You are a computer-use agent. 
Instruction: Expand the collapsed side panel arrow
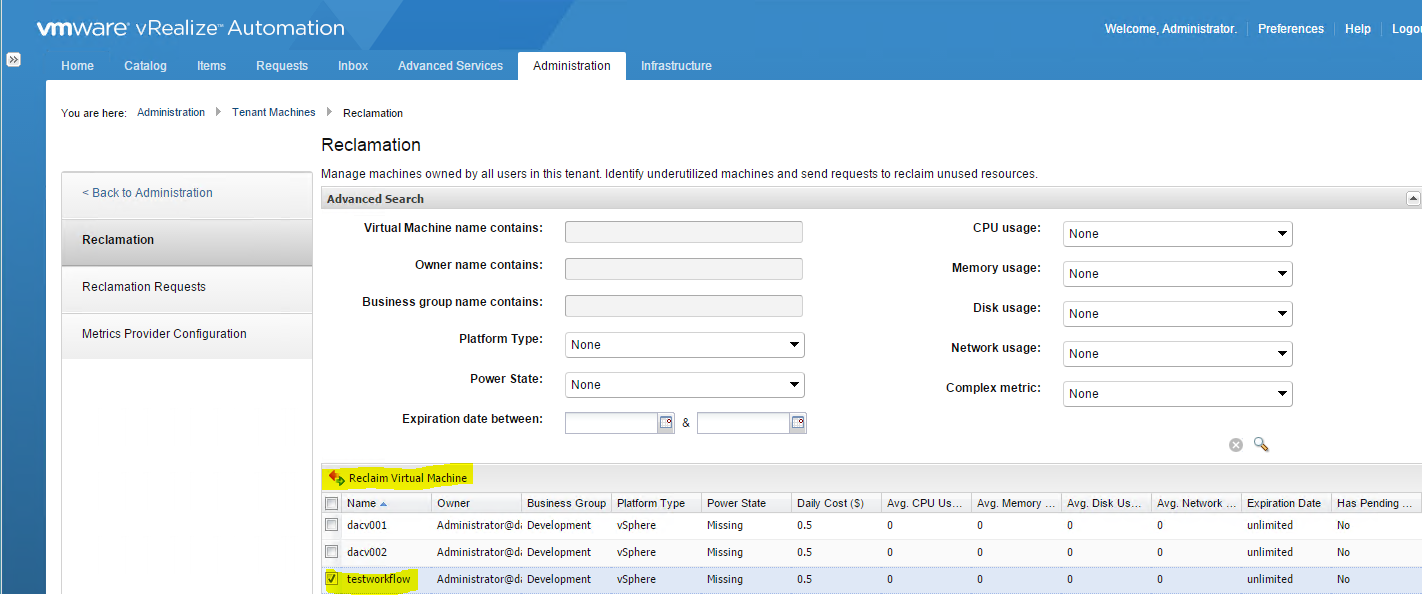pyautogui.click(x=14, y=60)
